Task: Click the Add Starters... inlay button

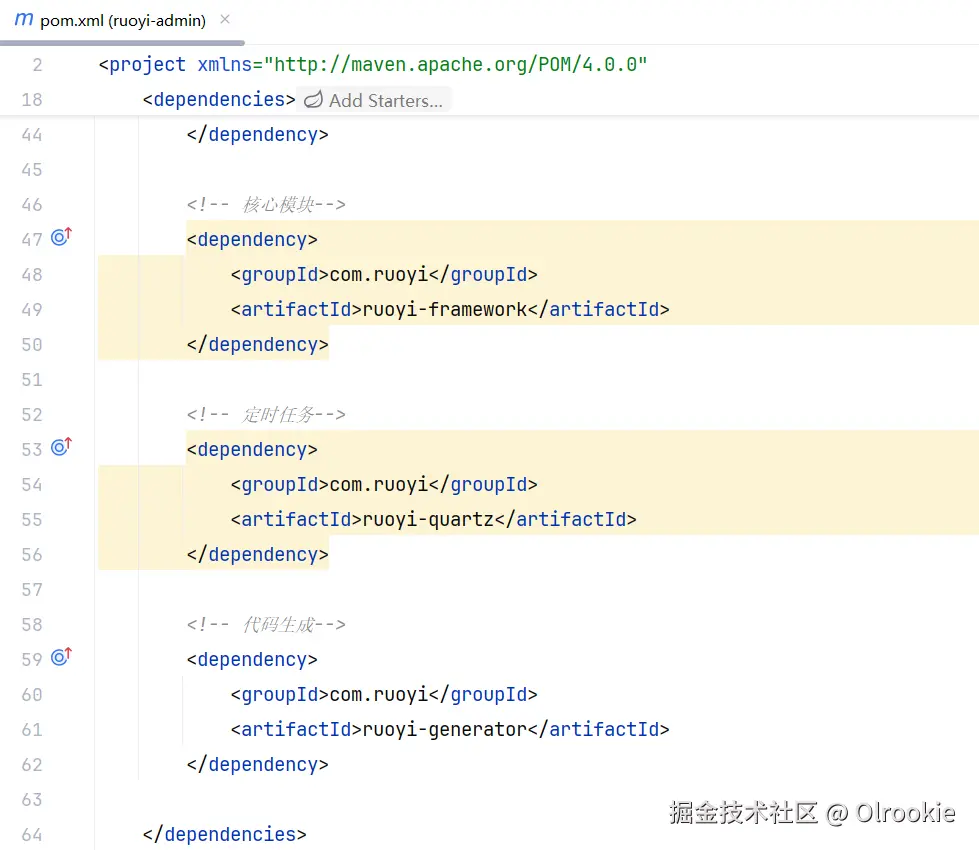Action: [x=385, y=100]
